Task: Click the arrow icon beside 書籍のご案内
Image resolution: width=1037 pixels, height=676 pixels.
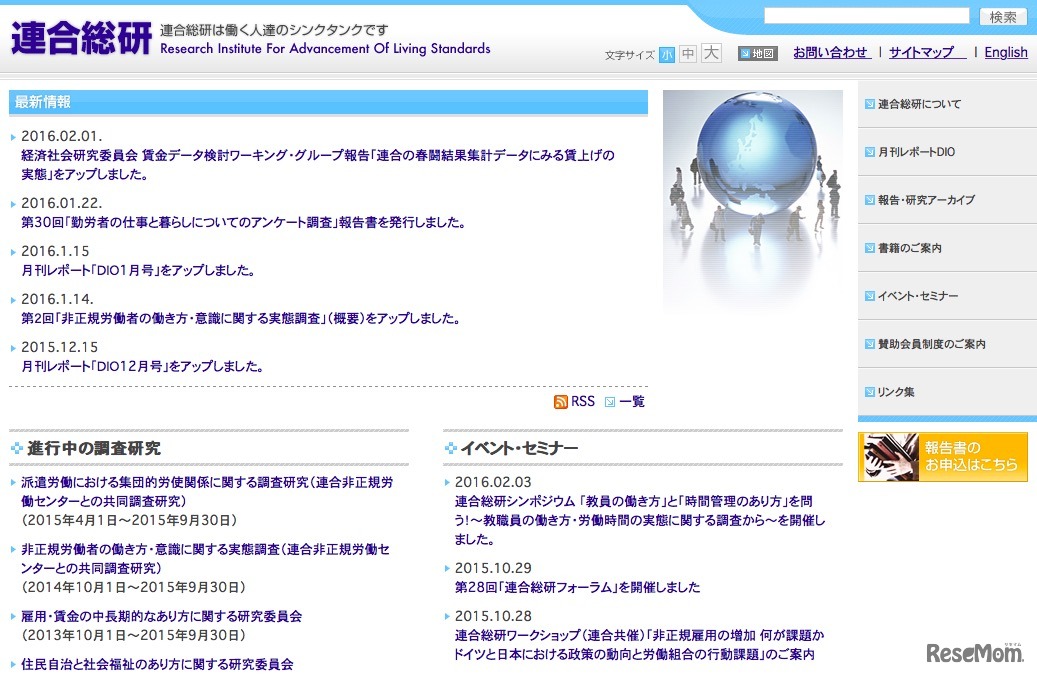Action: [870, 248]
